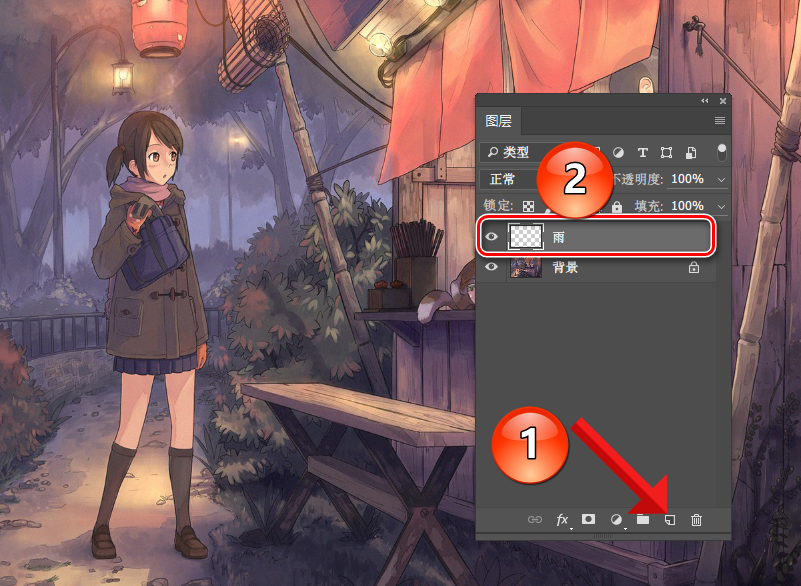Create a new layer

[670, 520]
